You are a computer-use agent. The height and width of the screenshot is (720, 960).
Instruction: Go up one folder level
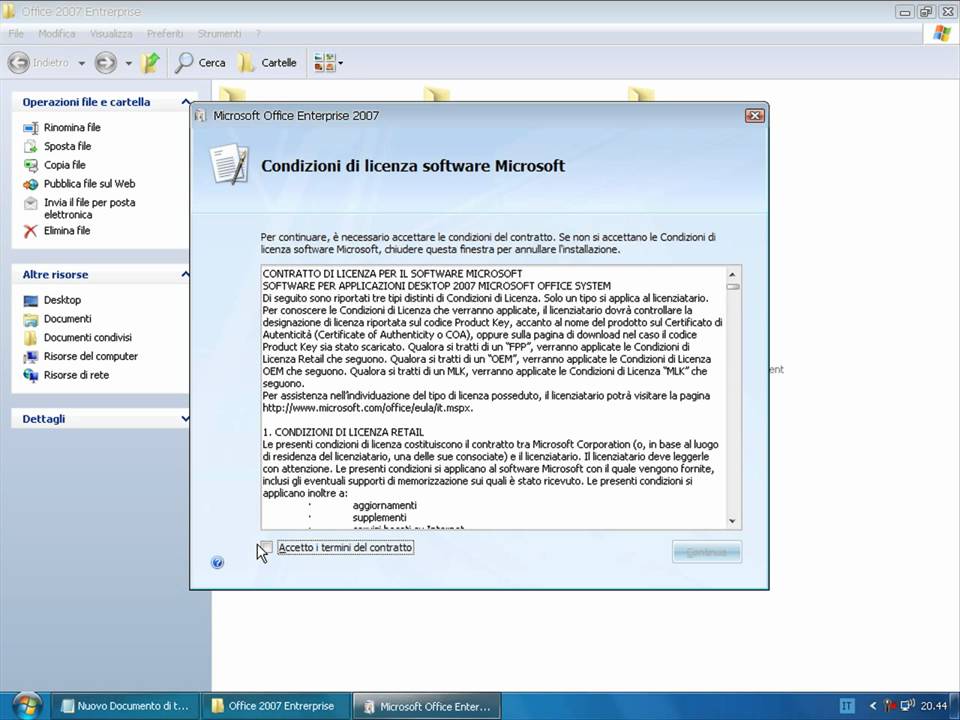click(x=150, y=62)
